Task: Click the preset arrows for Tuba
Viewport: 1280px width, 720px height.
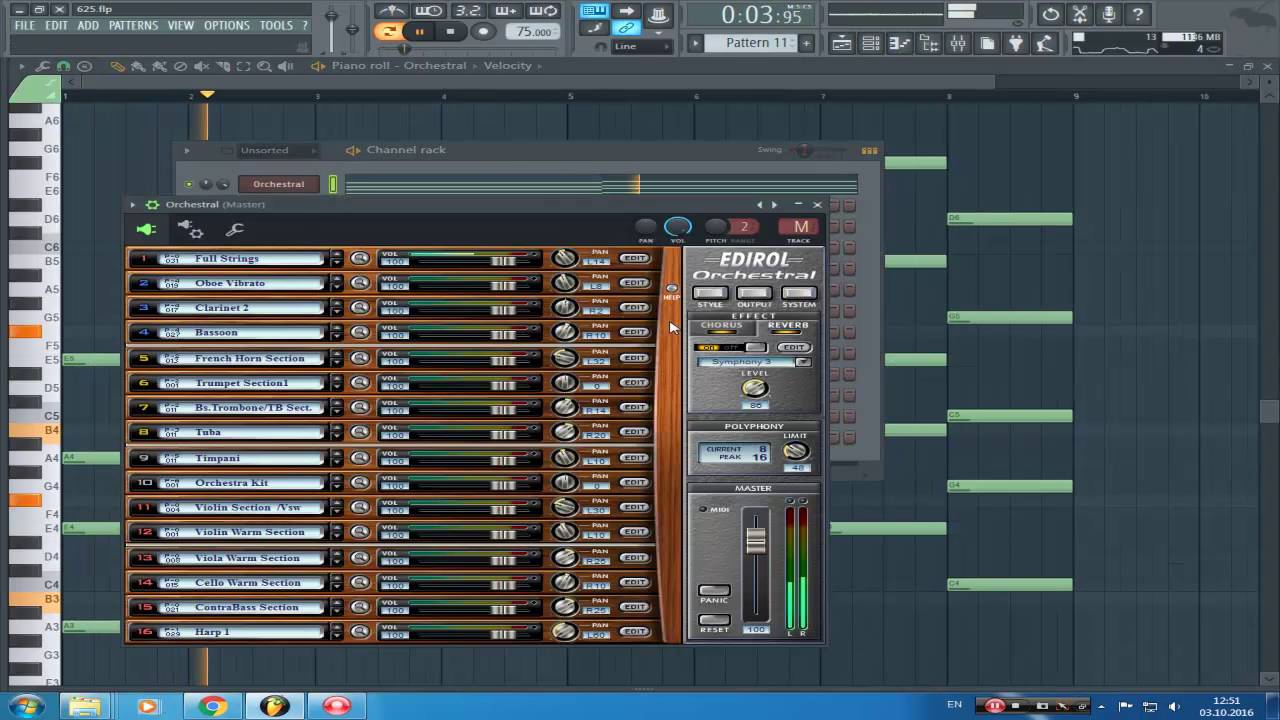Action: pos(336,433)
